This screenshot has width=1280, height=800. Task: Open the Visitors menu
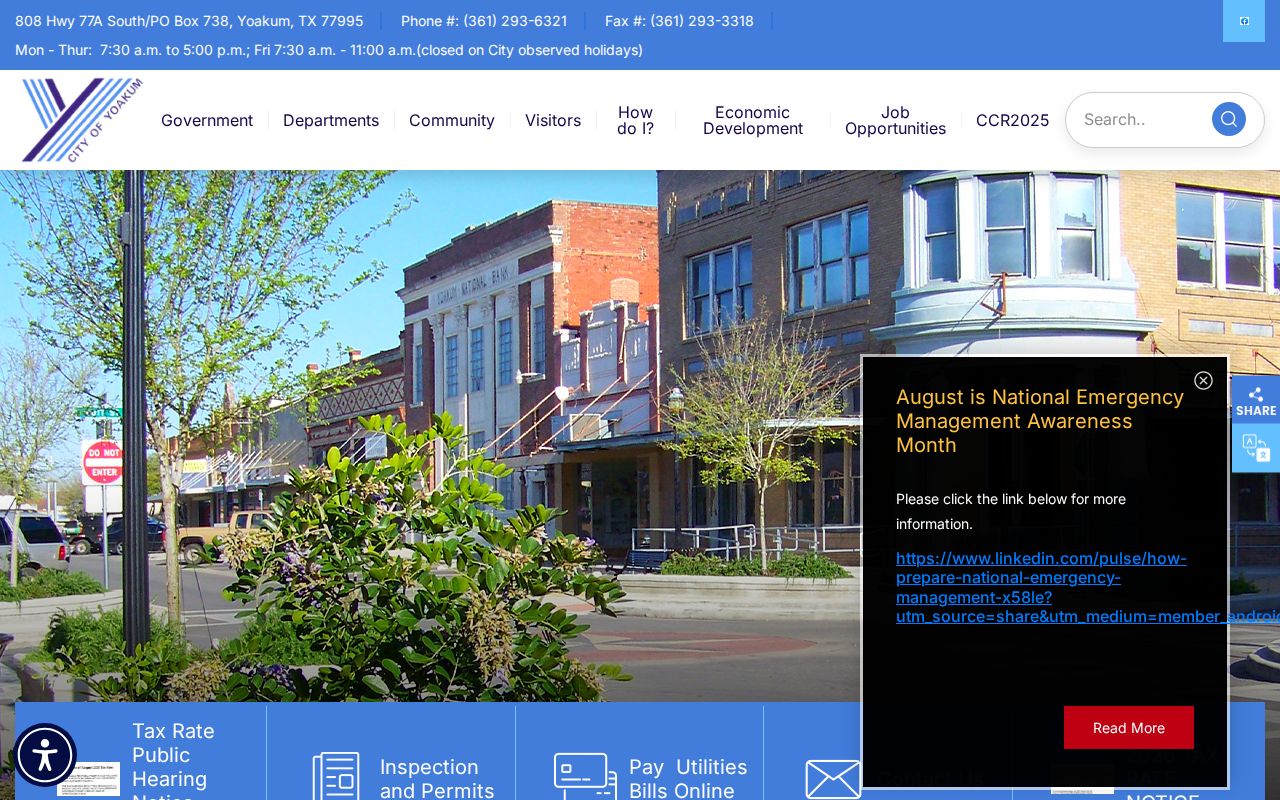[553, 120]
